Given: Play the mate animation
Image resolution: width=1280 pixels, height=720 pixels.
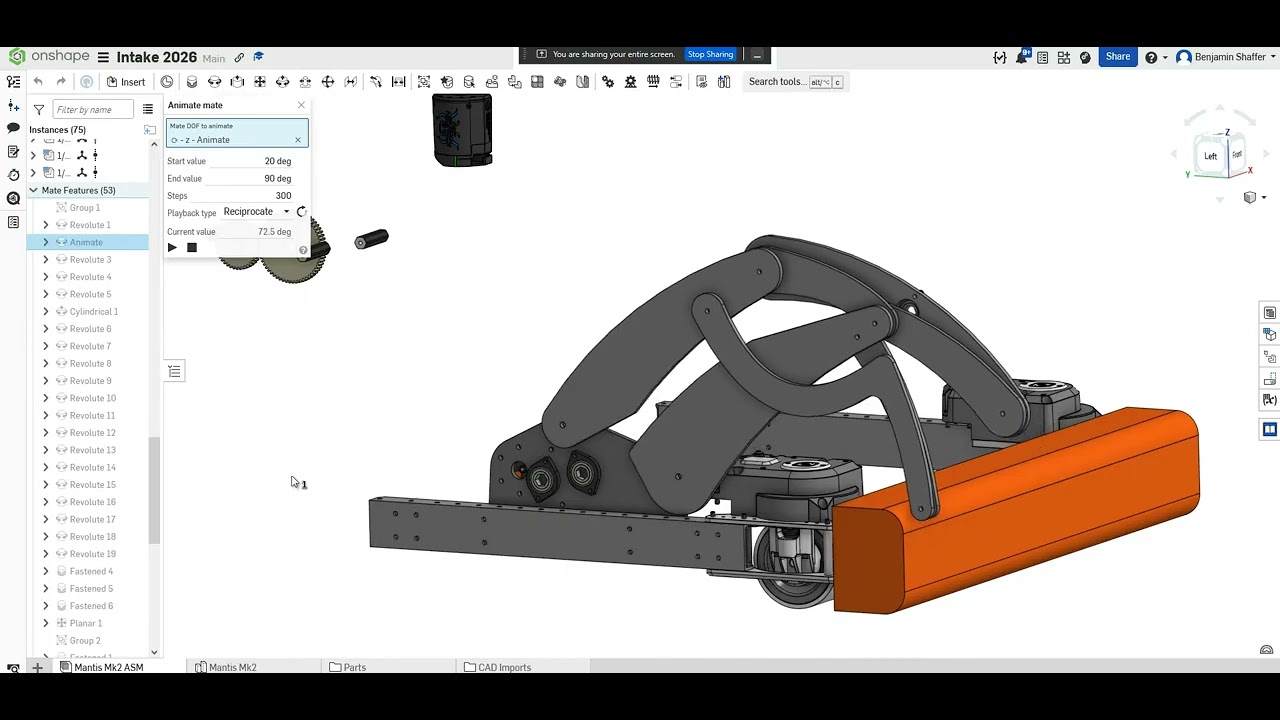Looking at the screenshot, I should (x=172, y=248).
